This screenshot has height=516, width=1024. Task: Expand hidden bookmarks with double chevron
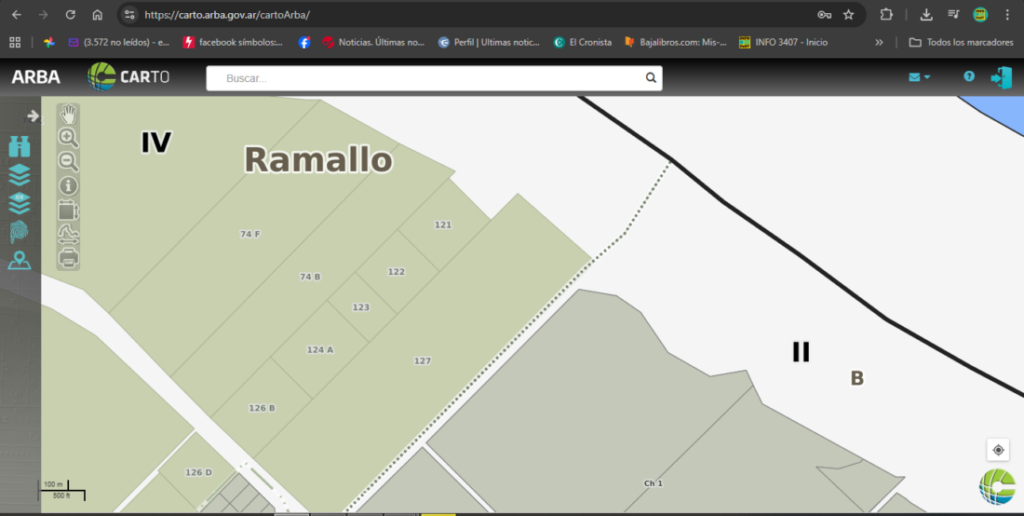pos(879,42)
